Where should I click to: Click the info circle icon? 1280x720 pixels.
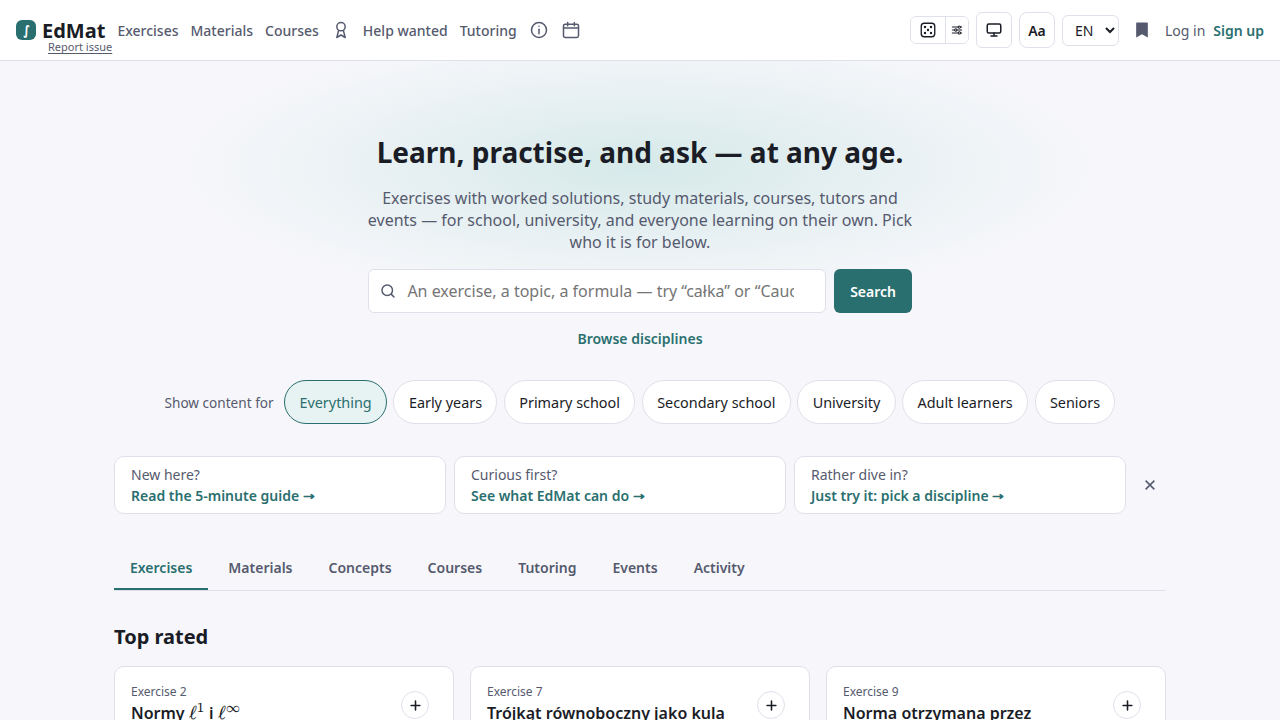539,30
